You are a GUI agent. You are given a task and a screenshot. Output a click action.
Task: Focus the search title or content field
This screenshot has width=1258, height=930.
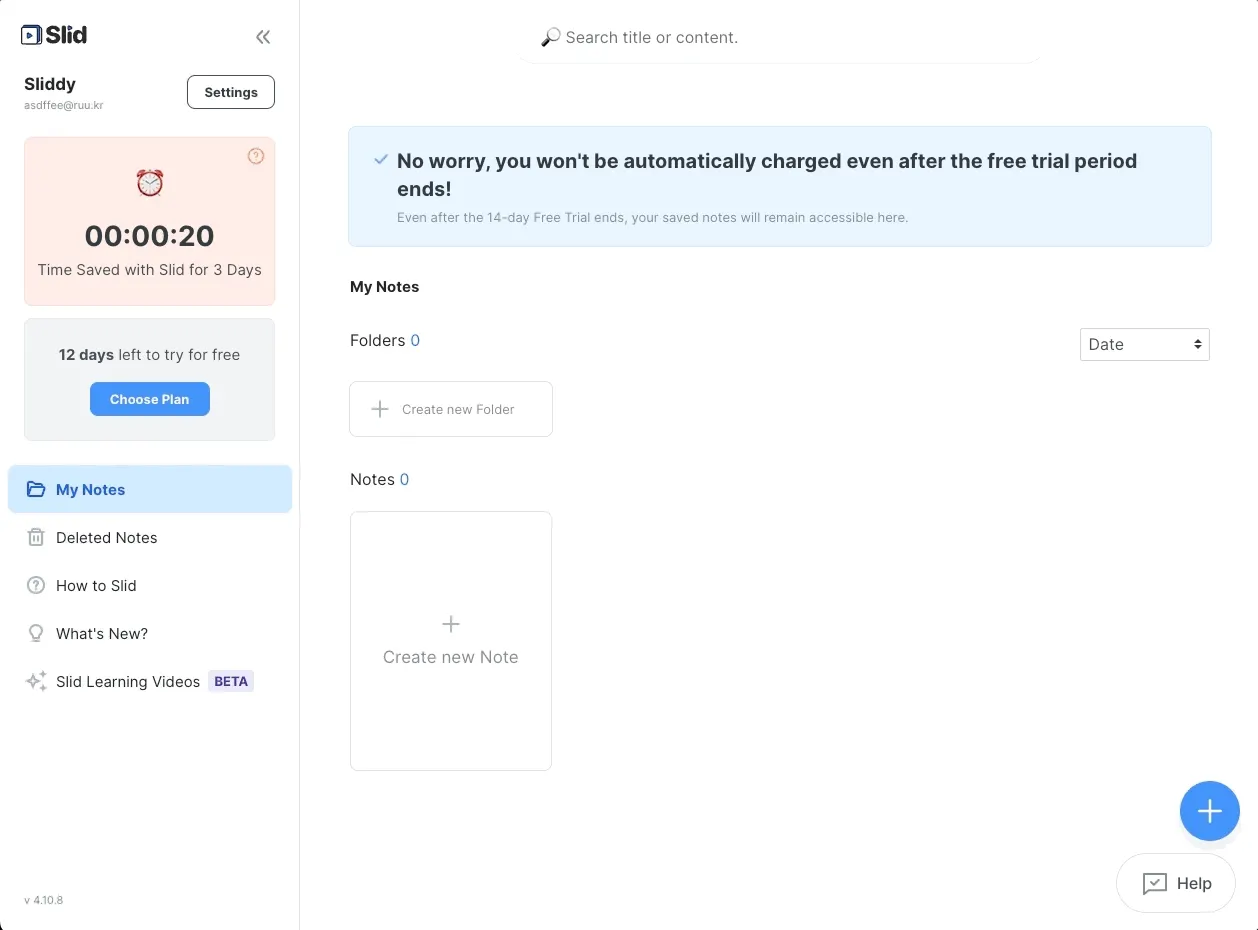click(x=780, y=38)
